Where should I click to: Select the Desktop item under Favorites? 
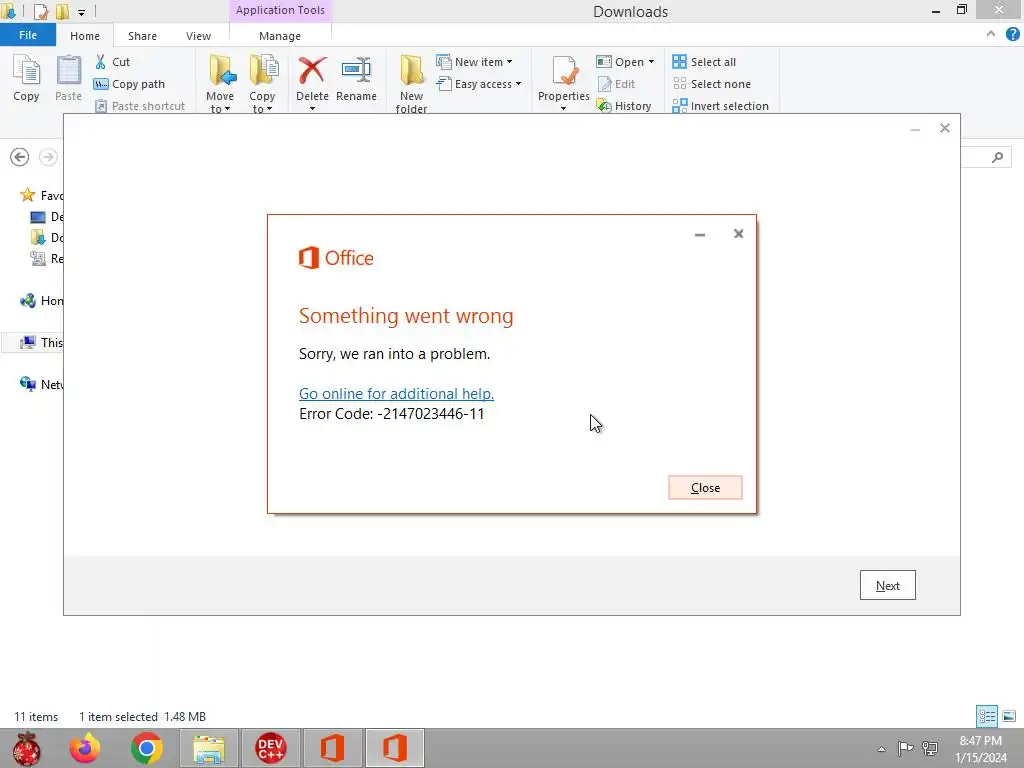pos(46,216)
